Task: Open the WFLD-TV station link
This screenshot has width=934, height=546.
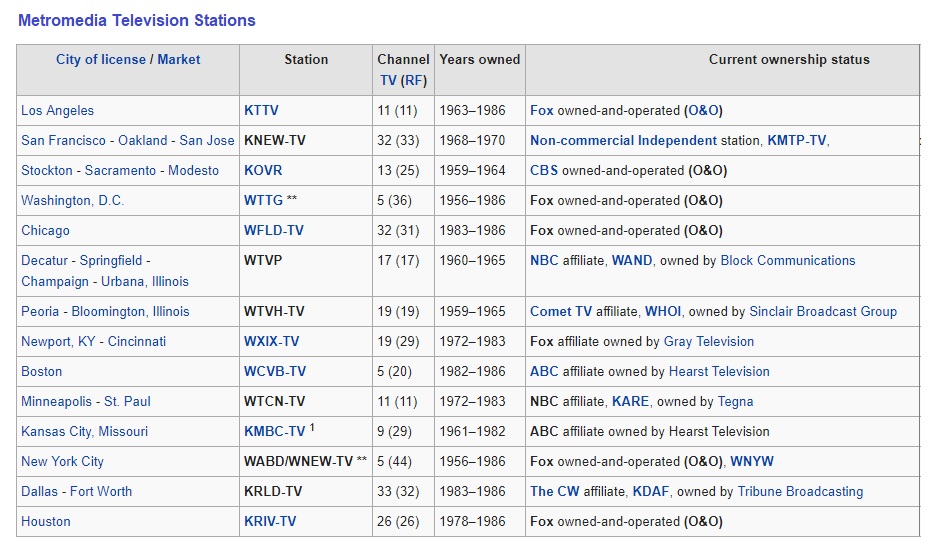Action: 273,230
